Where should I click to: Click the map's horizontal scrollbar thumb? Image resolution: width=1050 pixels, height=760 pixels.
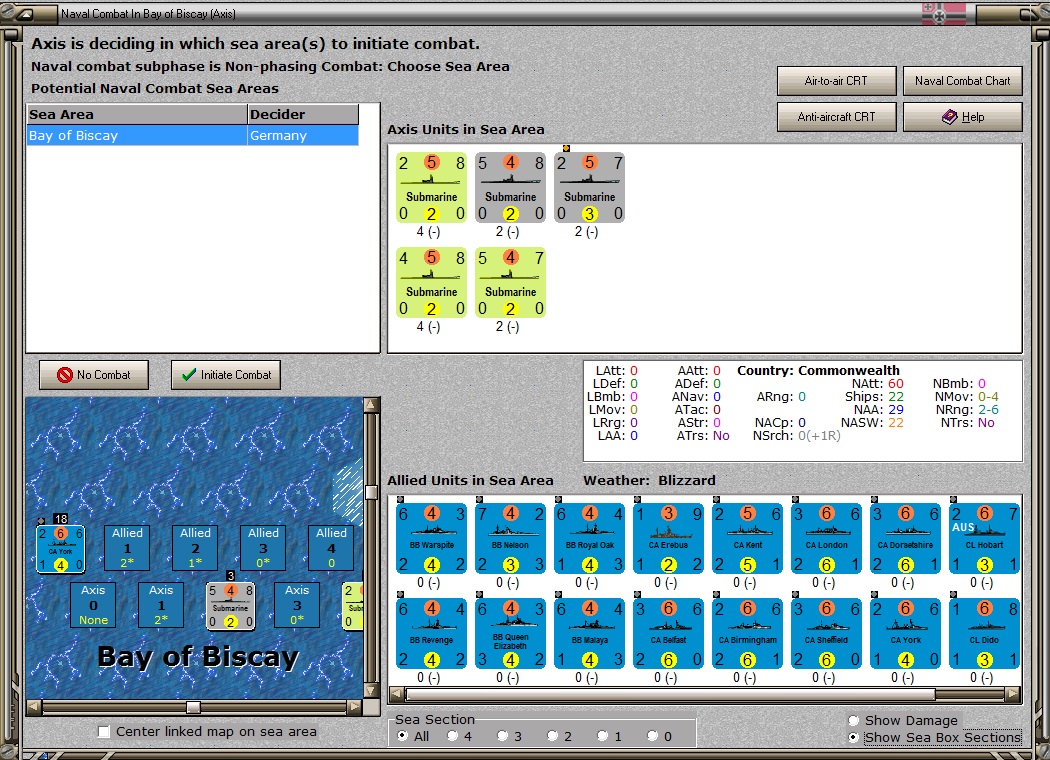(193, 707)
